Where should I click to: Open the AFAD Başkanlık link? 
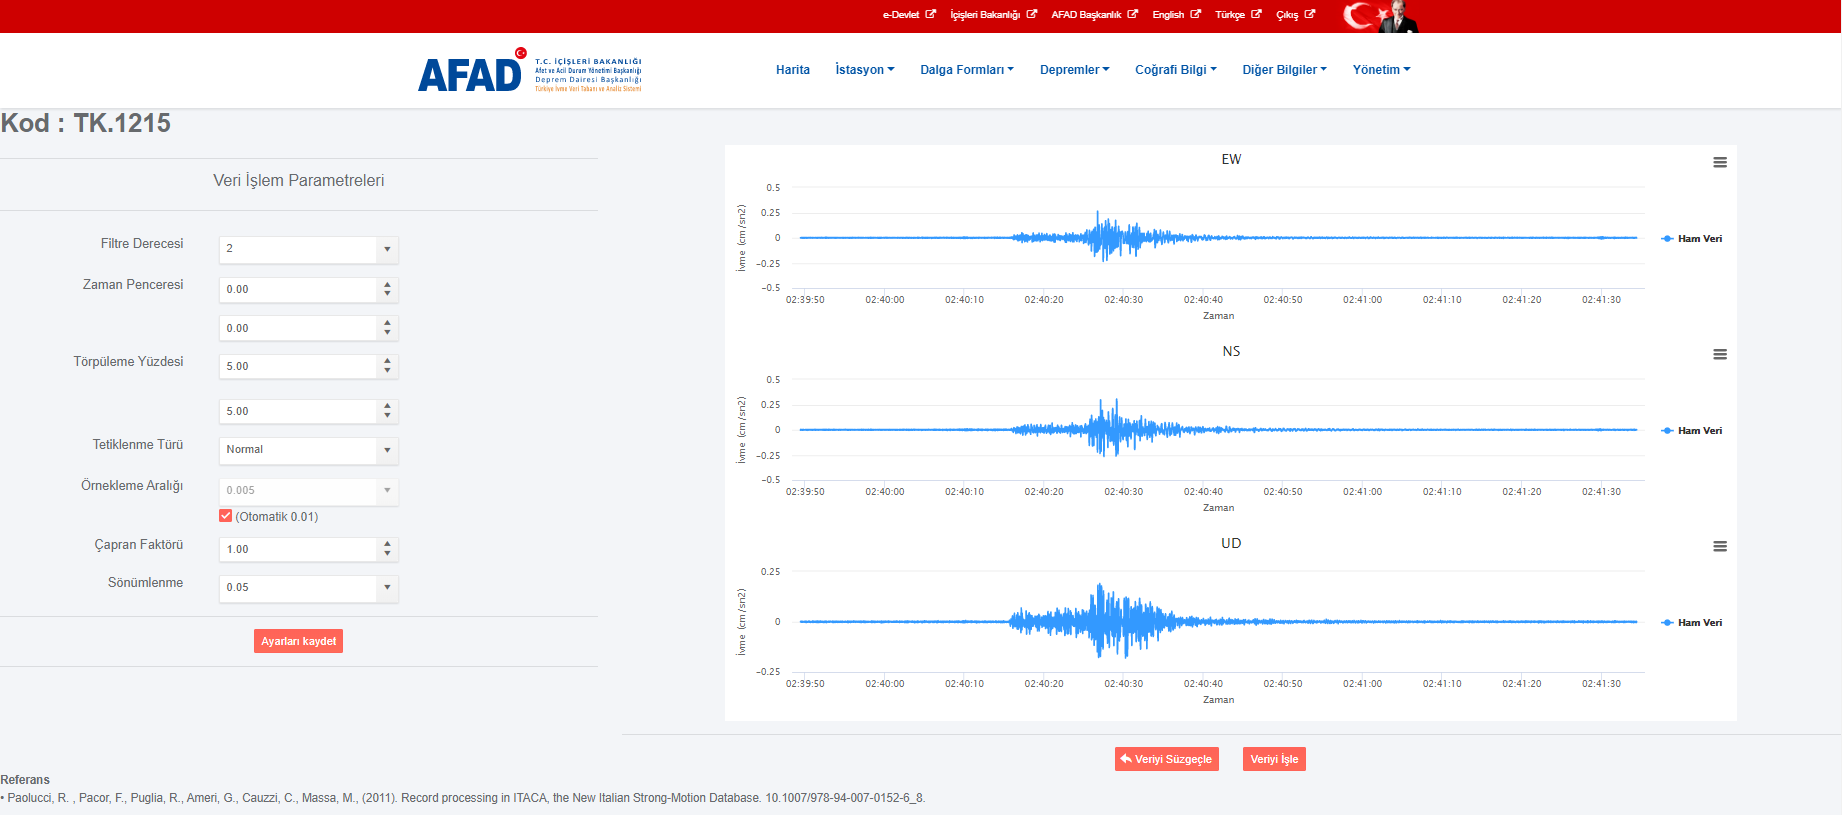point(1094,15)
